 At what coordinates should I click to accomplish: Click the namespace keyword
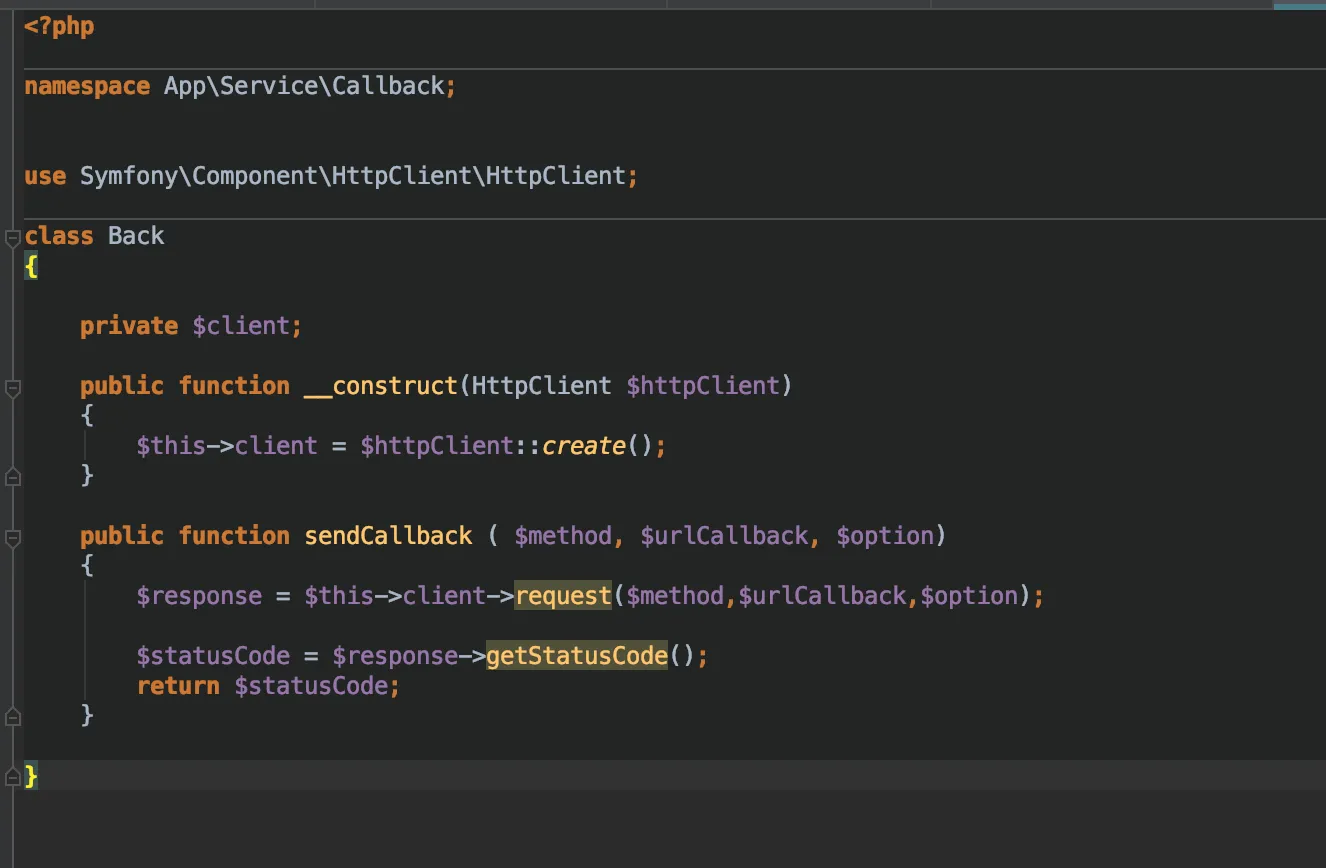pyautogui.click(x=87, y=86)
